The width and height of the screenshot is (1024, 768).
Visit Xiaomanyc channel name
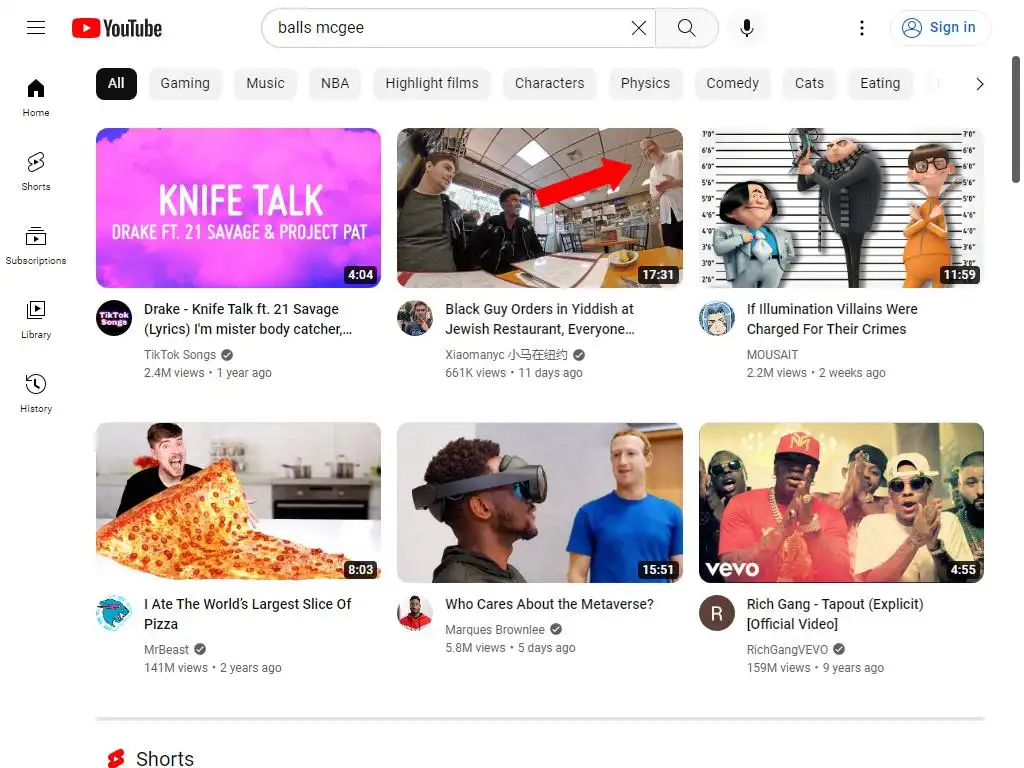pyautogui.click(x=506, y=355)
